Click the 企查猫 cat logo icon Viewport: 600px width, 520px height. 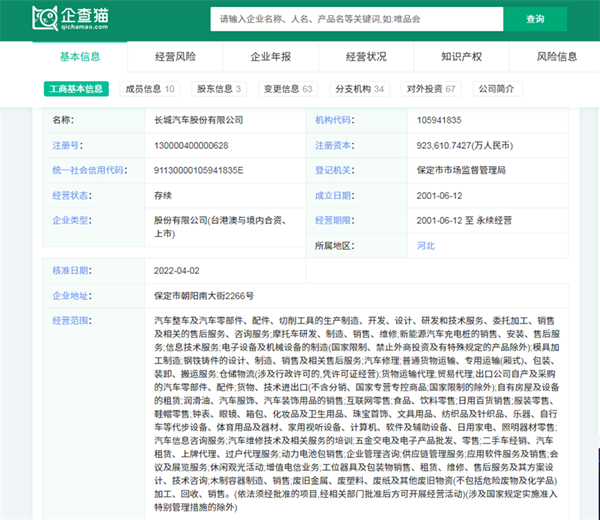click(x=44, y=17)
